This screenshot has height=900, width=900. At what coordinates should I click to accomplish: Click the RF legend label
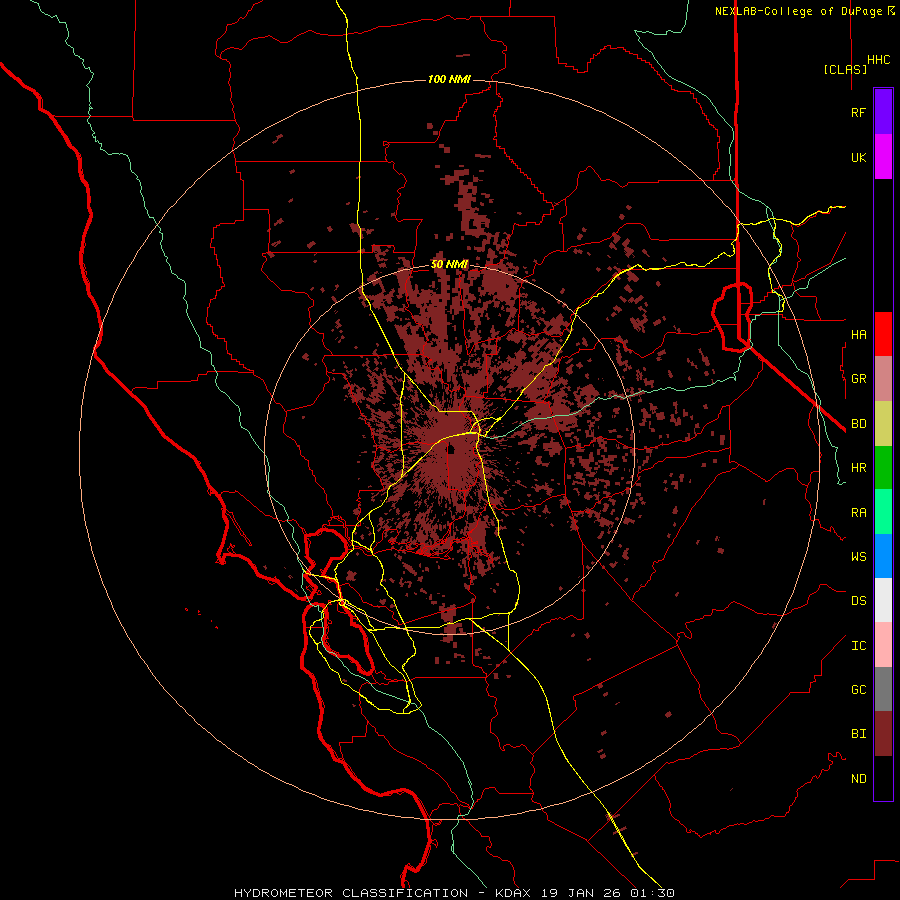pyautogui.click(x=858, y=112)
